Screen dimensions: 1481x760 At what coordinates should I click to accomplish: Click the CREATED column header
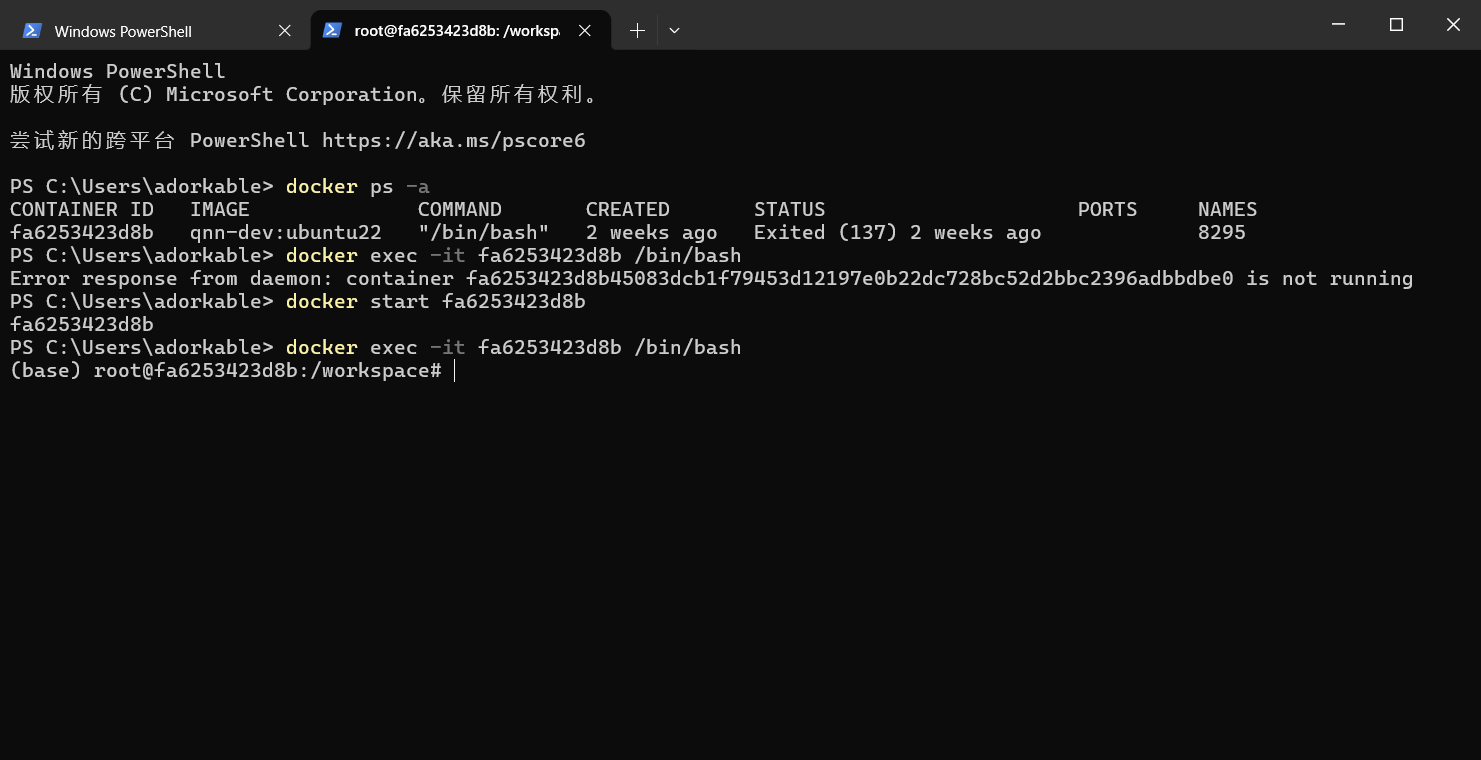click(628, 209)
